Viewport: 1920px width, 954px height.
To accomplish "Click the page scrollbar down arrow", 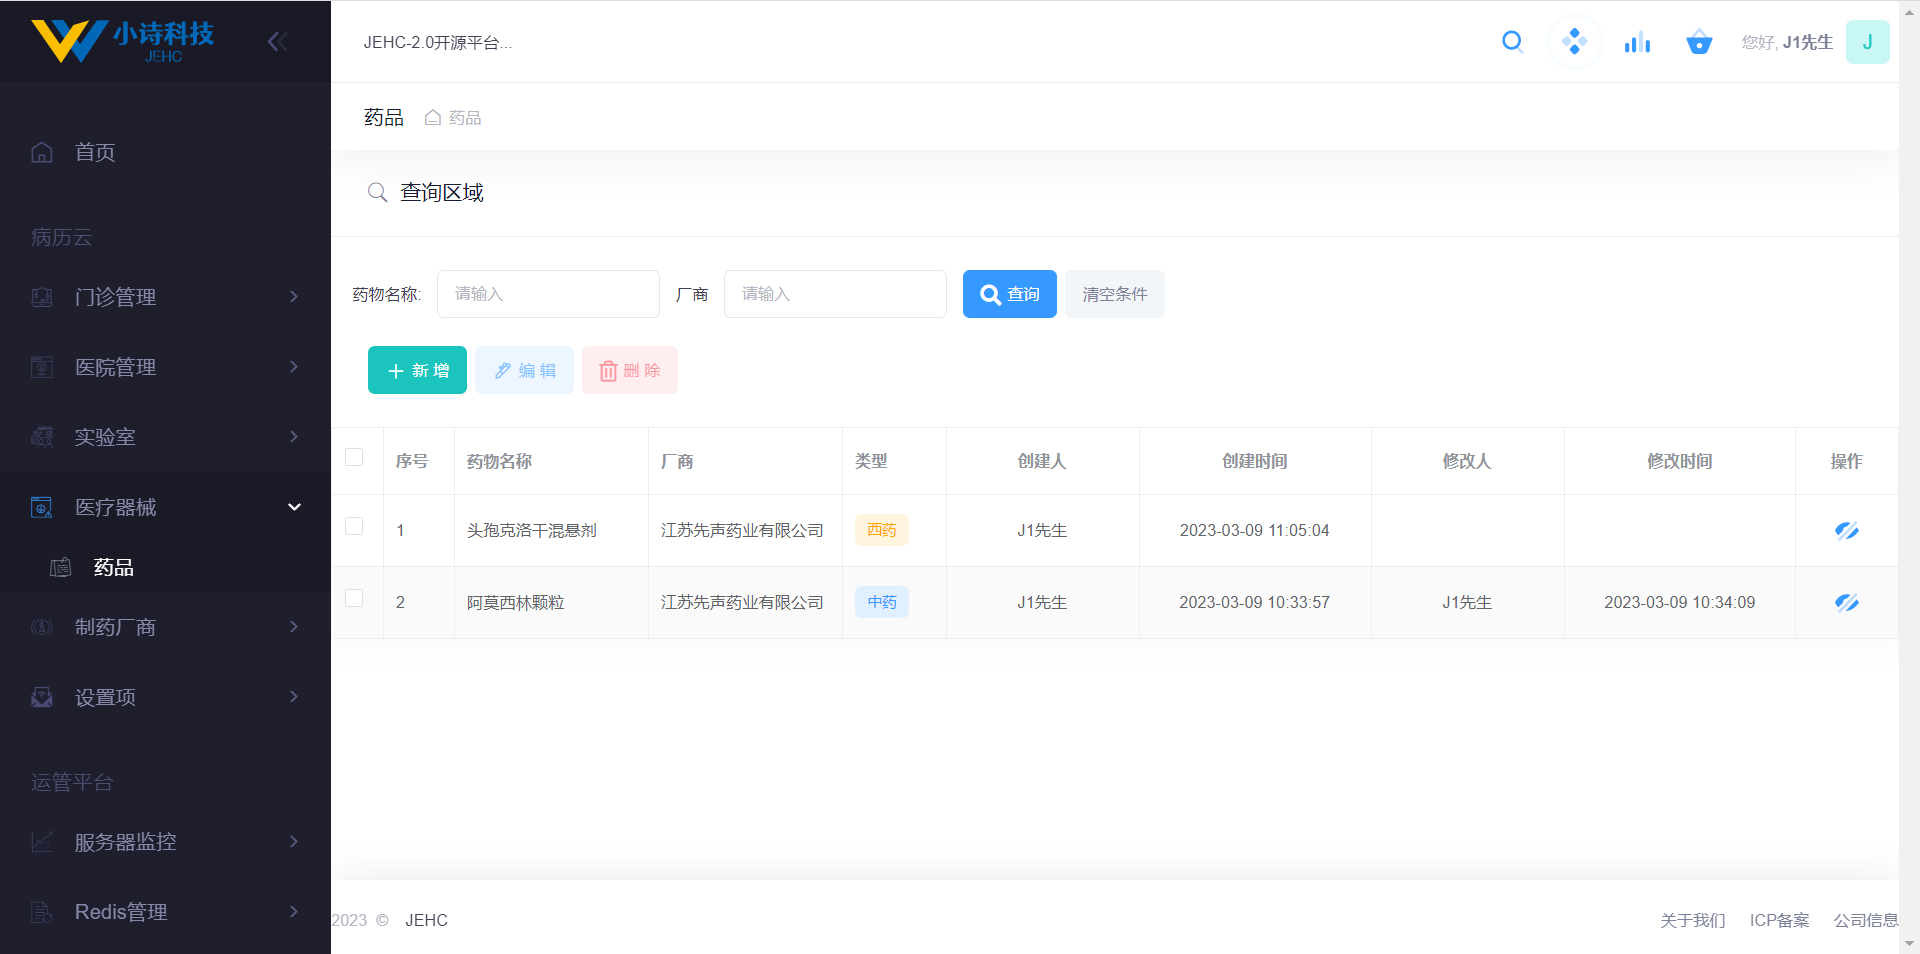I will [1909, 943].
